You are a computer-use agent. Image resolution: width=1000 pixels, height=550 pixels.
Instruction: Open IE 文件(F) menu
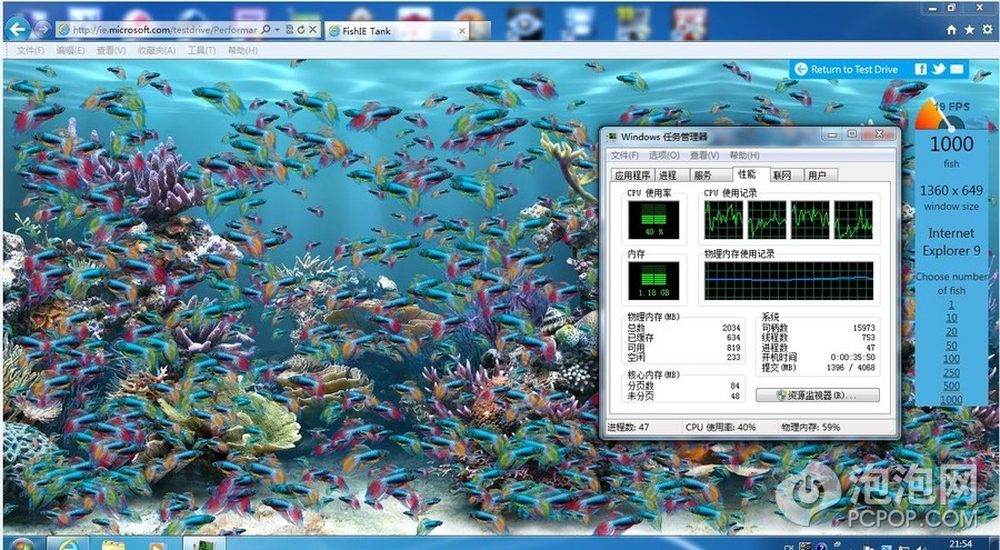(31, 50)
